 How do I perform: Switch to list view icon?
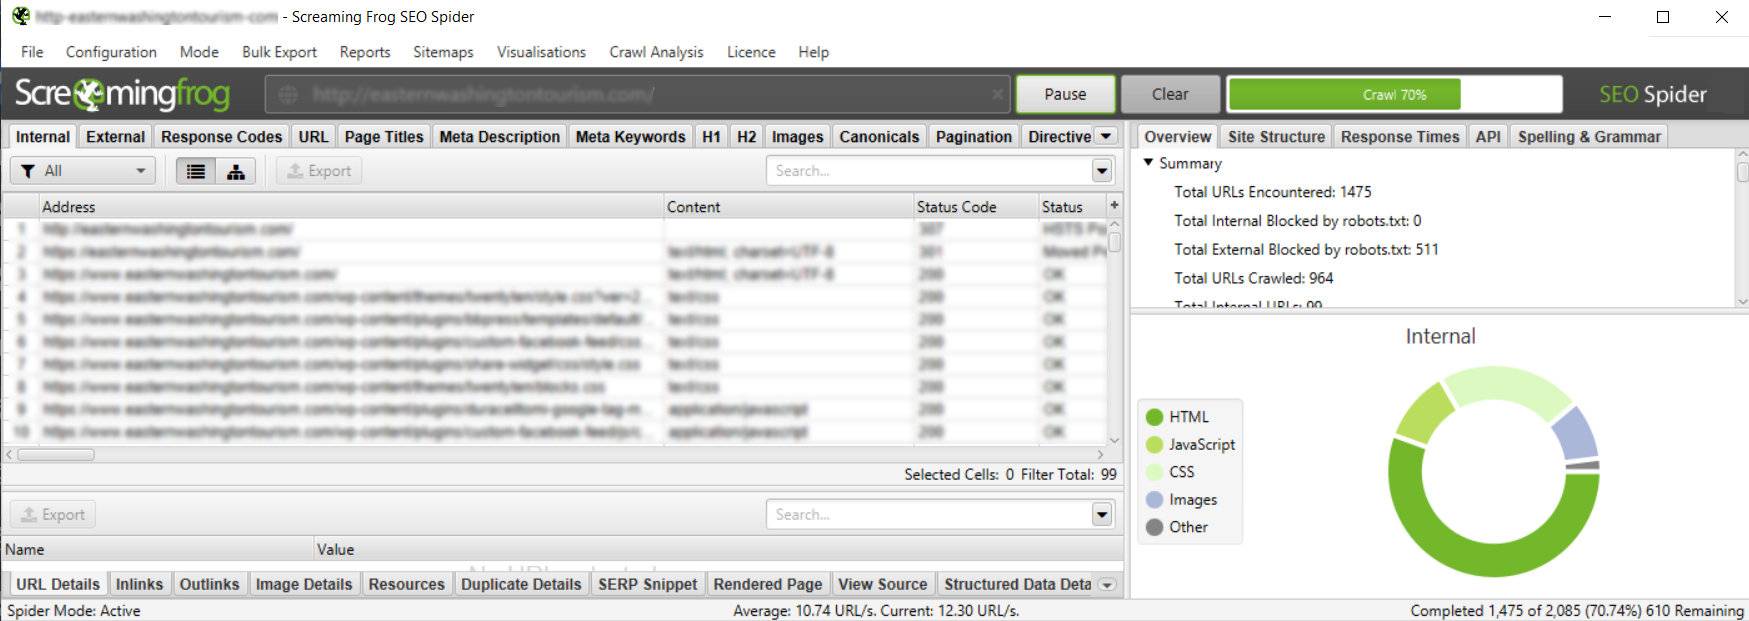[x=196, y=171]
